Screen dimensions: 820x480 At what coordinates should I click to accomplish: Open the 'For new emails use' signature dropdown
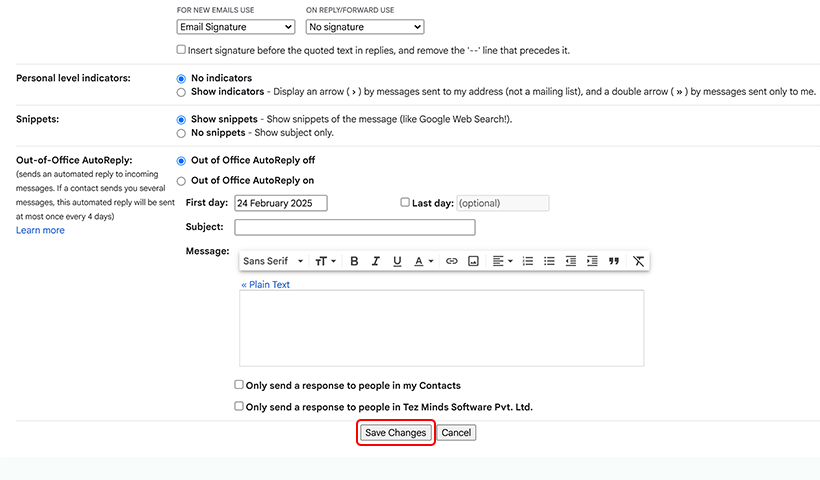point(236,27)
